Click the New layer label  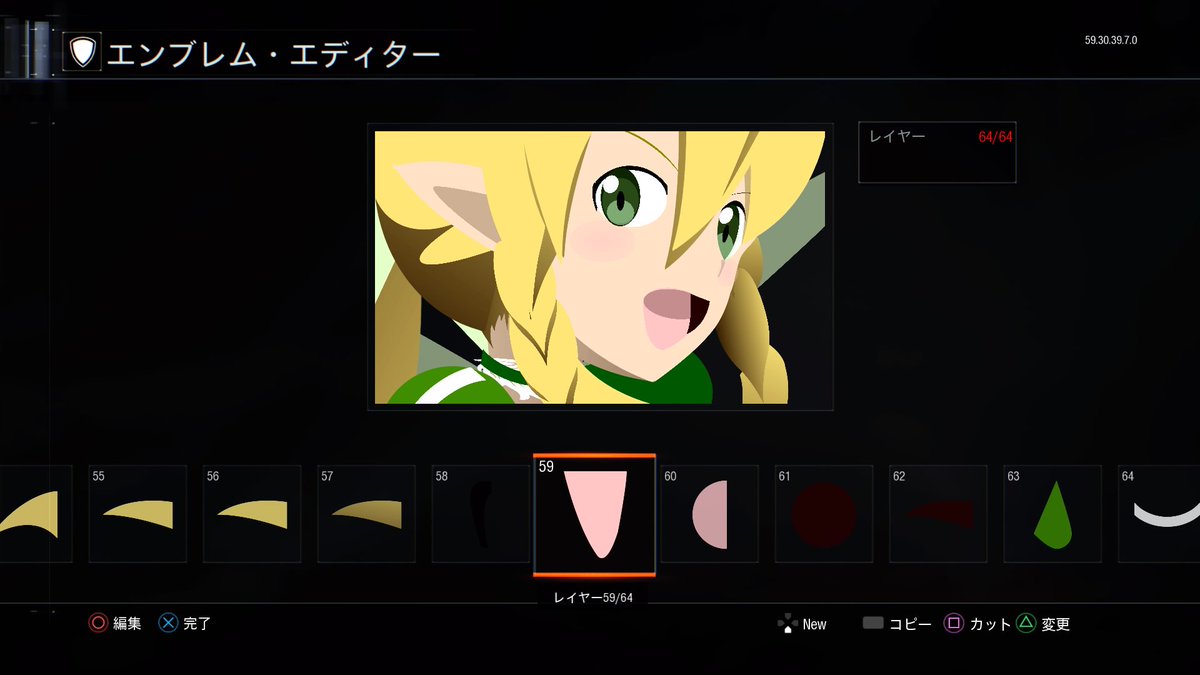click(814, 624)
